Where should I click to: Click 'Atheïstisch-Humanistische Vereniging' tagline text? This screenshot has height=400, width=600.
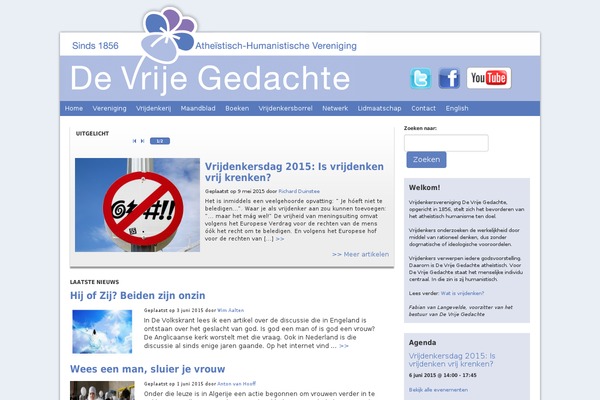click(x=276, y=46)
